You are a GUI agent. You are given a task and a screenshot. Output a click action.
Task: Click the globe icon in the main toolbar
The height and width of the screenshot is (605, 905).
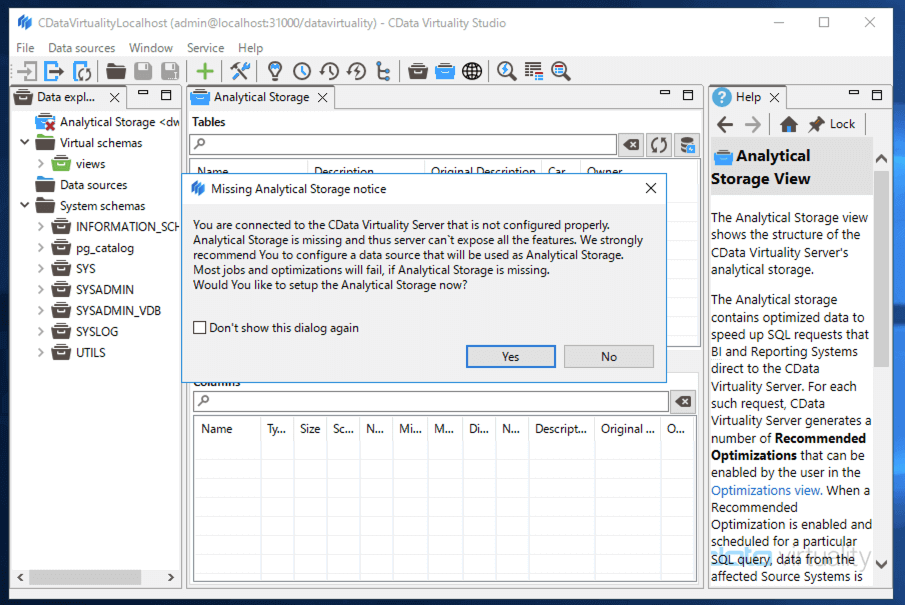472,71
